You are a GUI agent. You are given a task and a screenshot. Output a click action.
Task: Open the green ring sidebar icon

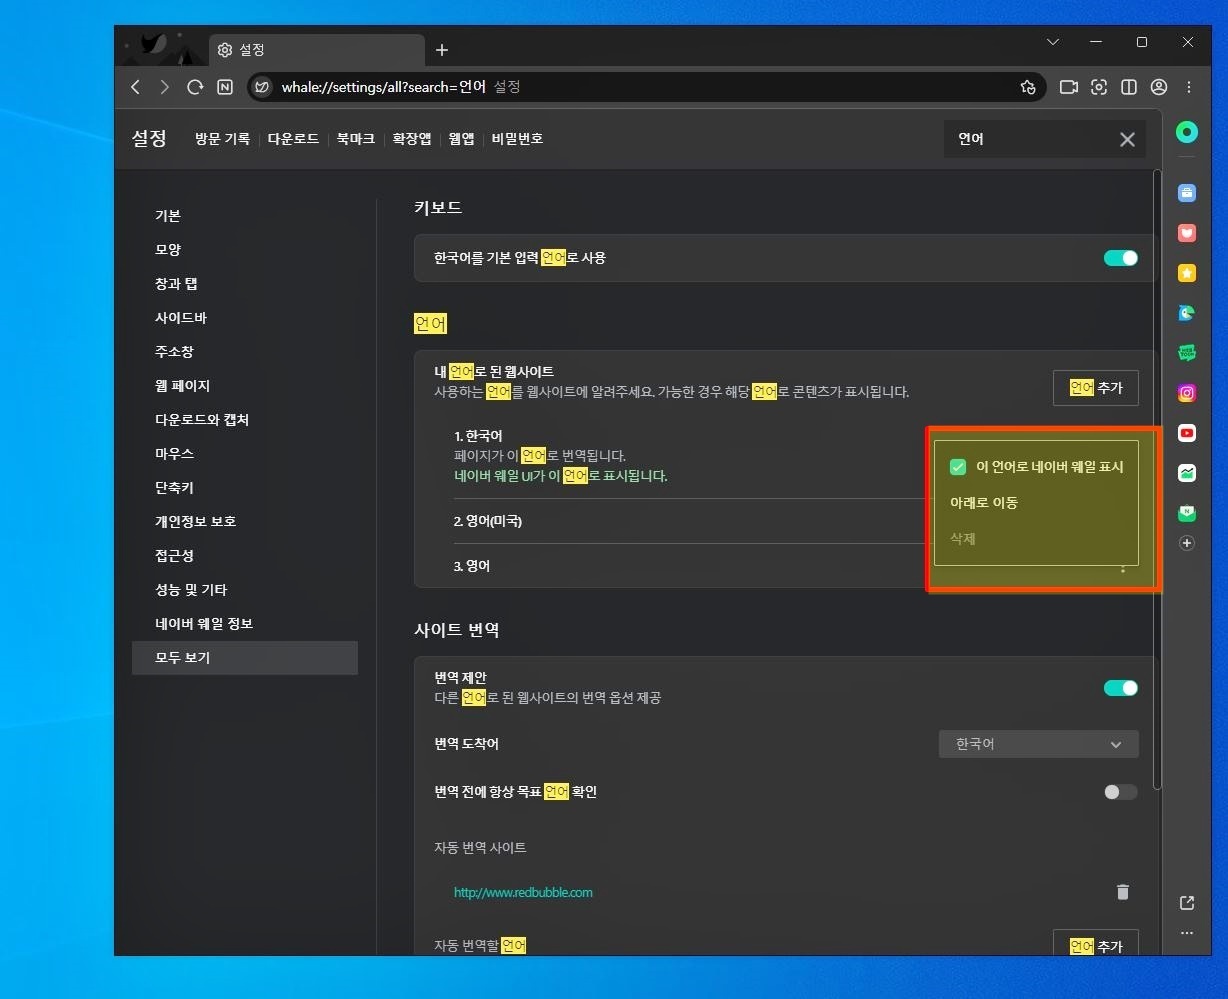tap(1187, 132)
